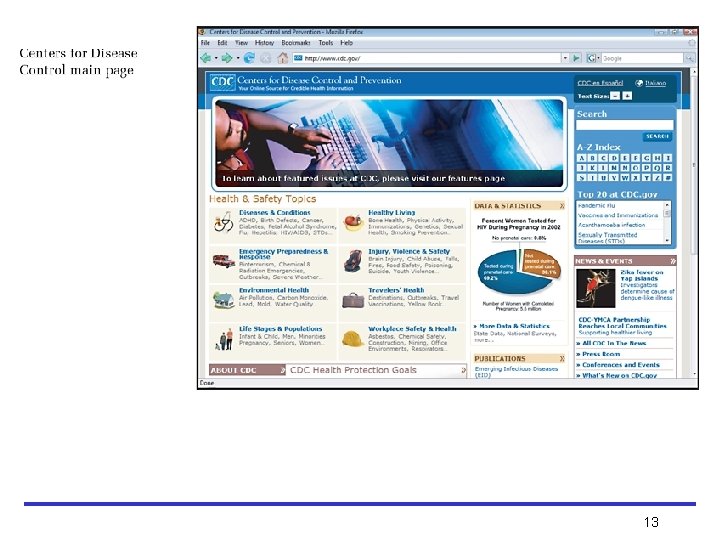Open the Diseases & Conditions link
Image resolution: width=720 pixels, height=540 pixels.
coord(275,213)
